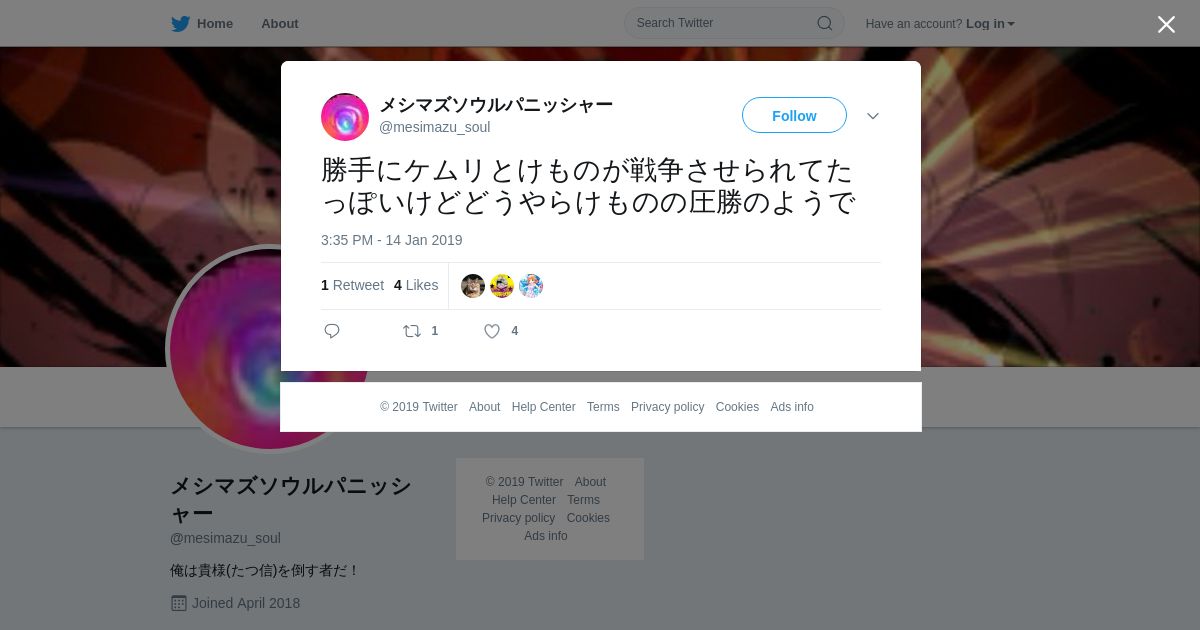Click the retweet arrows icon

pos(412,331)
